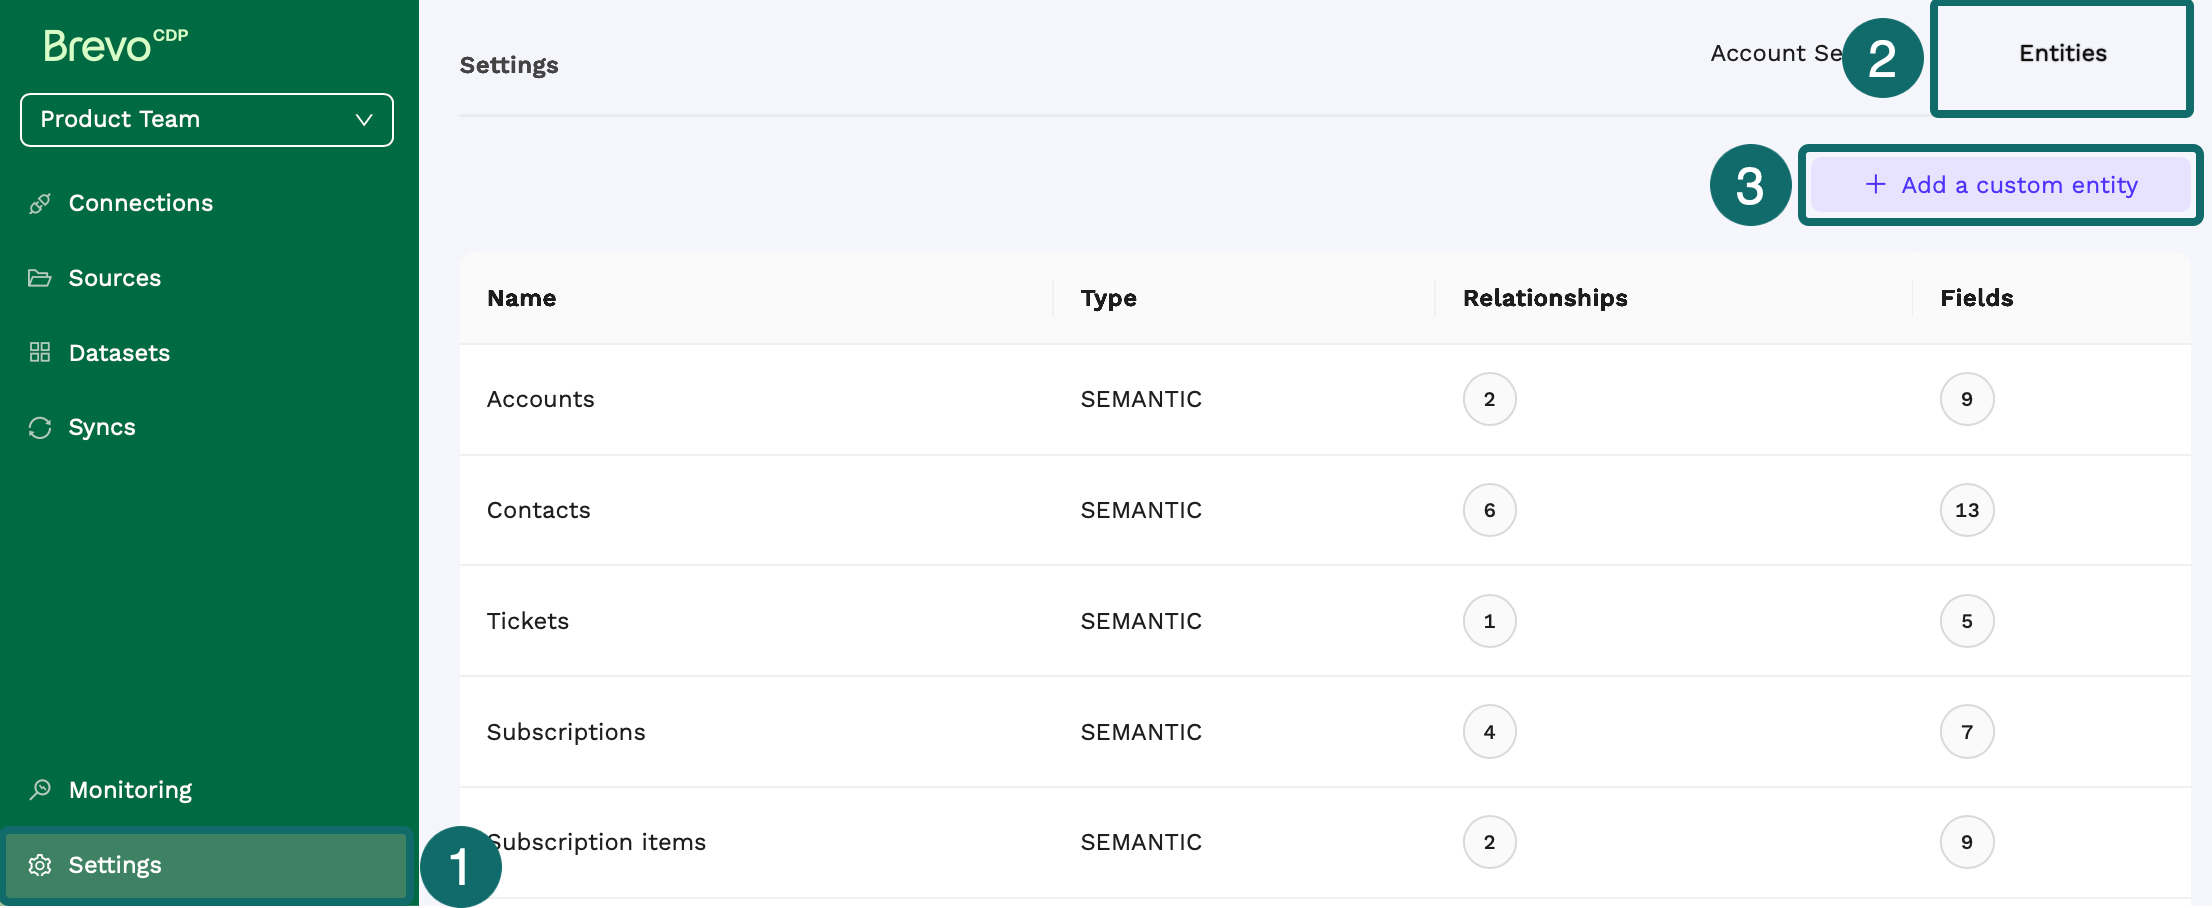Click the Brevo CDP logo
Screen dimensions: 2212x908
pos(115,45)
